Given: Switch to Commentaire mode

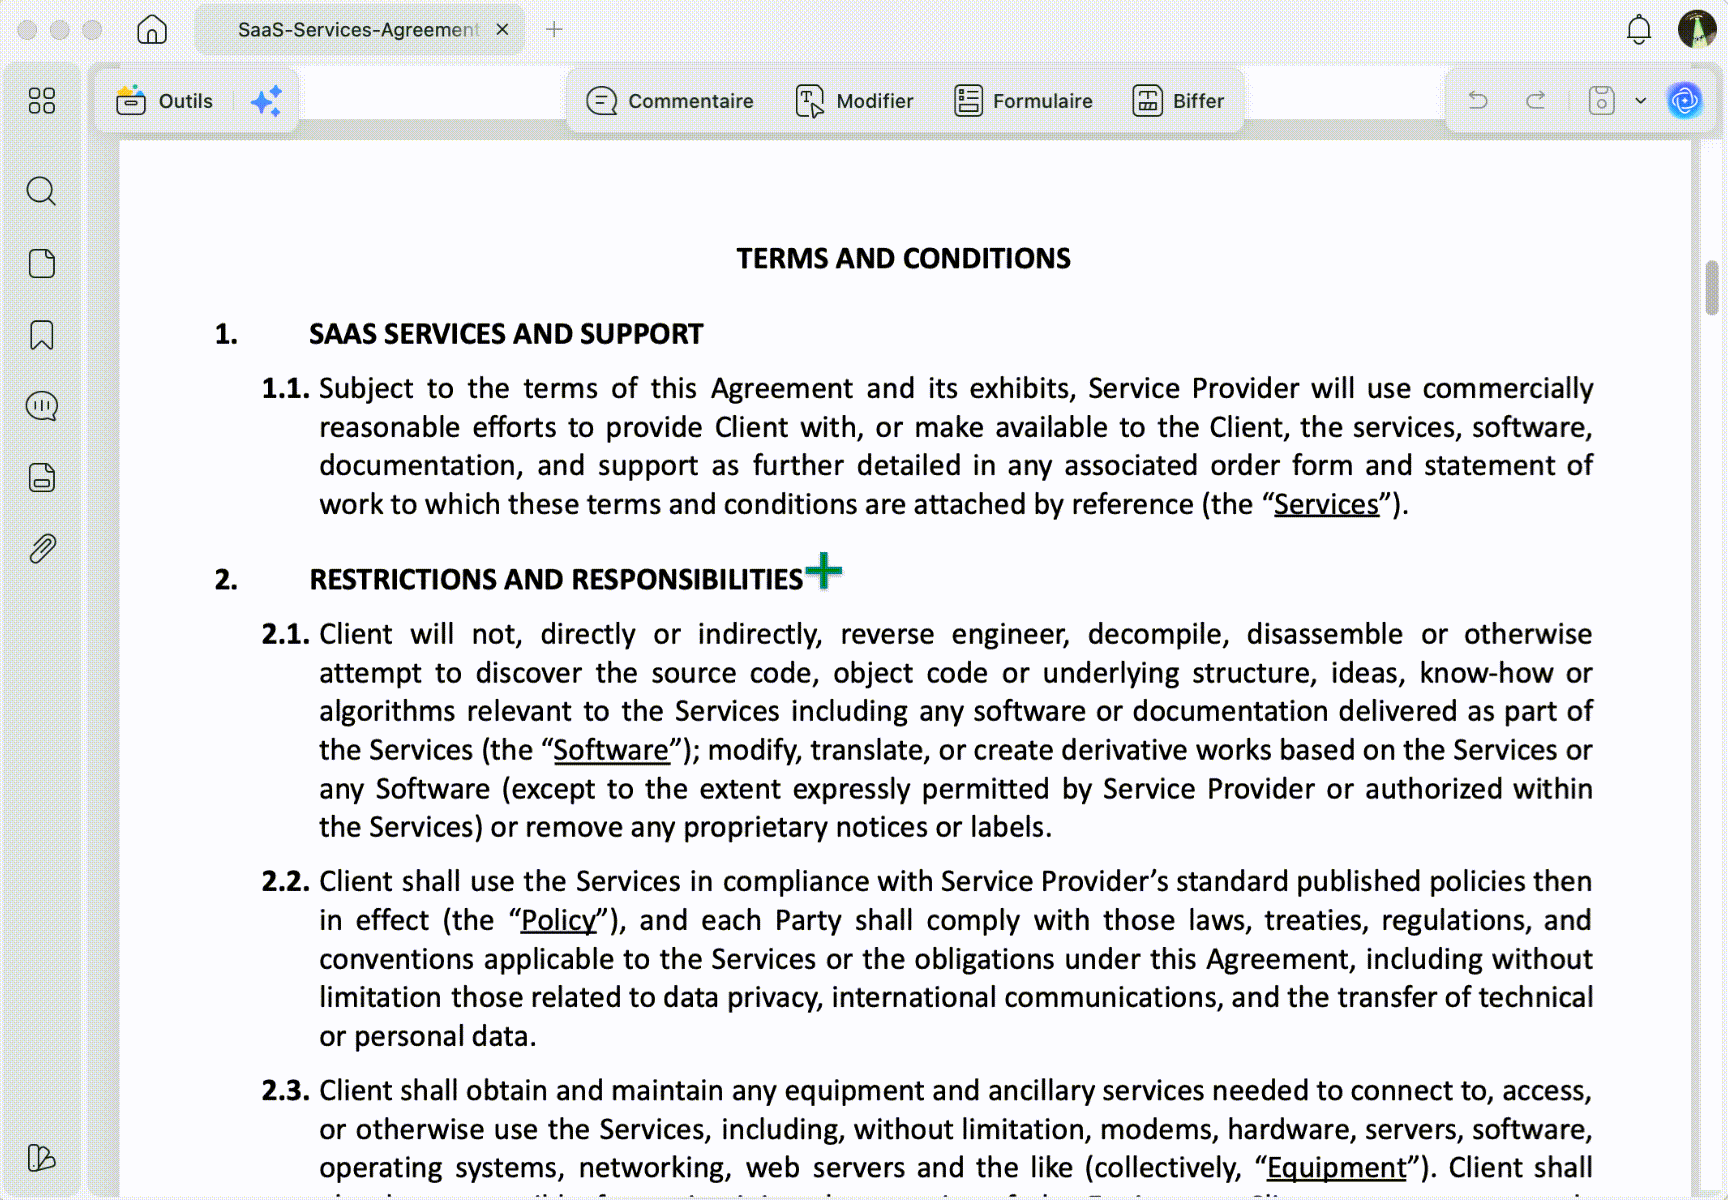Looking at the screenshot, I should point(670,101).
